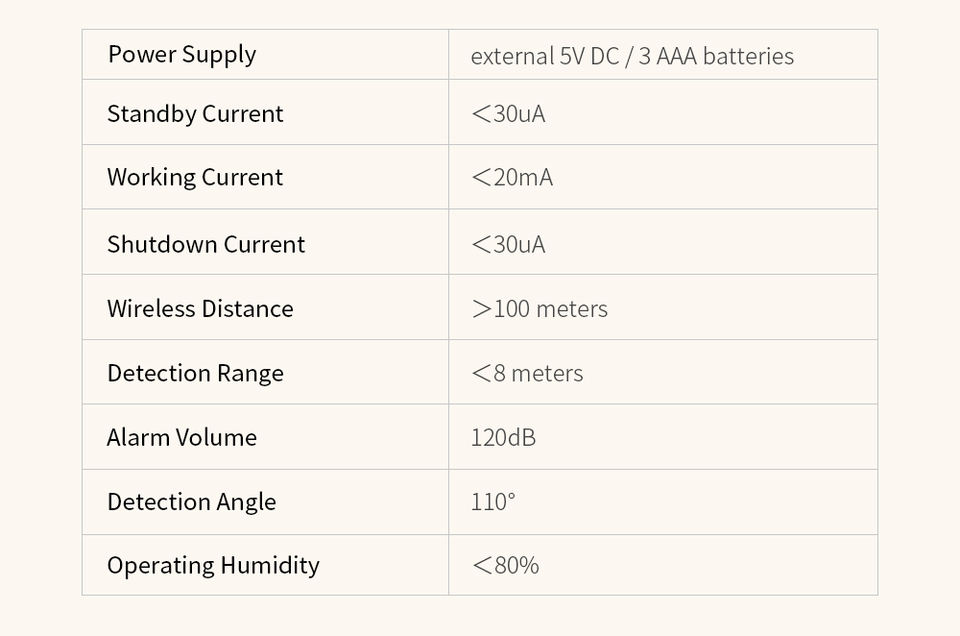Click the Standby Current label
960x636 pixels.
(x=195, y=114)
